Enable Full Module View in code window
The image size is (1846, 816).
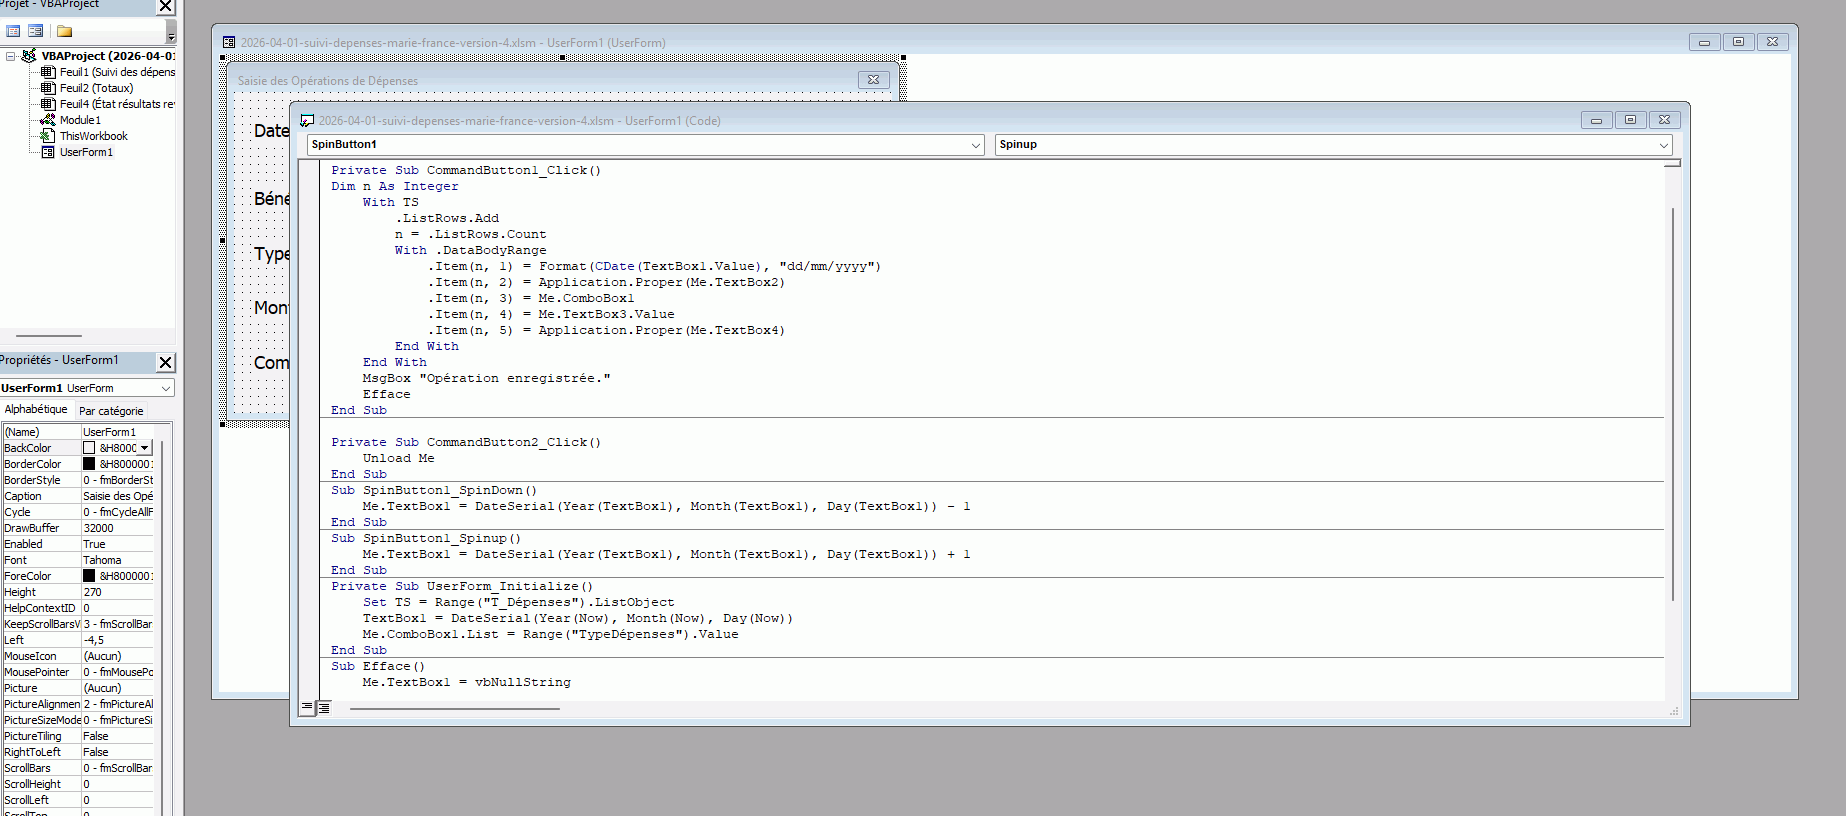point(324,707)
